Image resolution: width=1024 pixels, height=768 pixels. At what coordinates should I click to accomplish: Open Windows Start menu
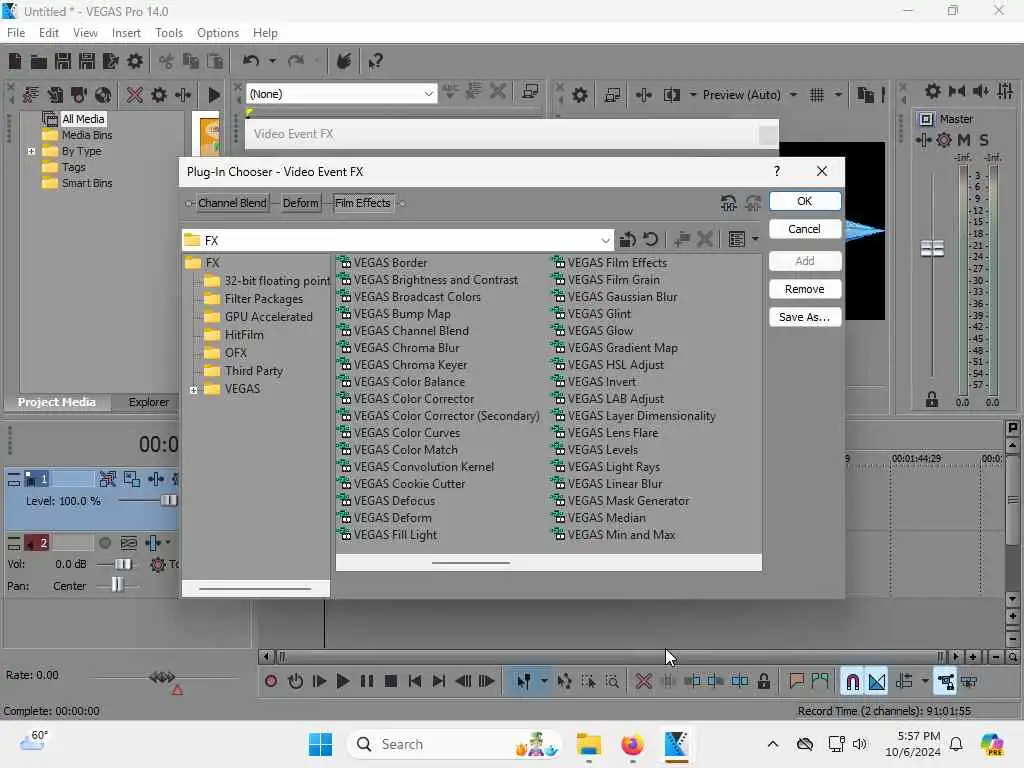click(x=320, y=744)
